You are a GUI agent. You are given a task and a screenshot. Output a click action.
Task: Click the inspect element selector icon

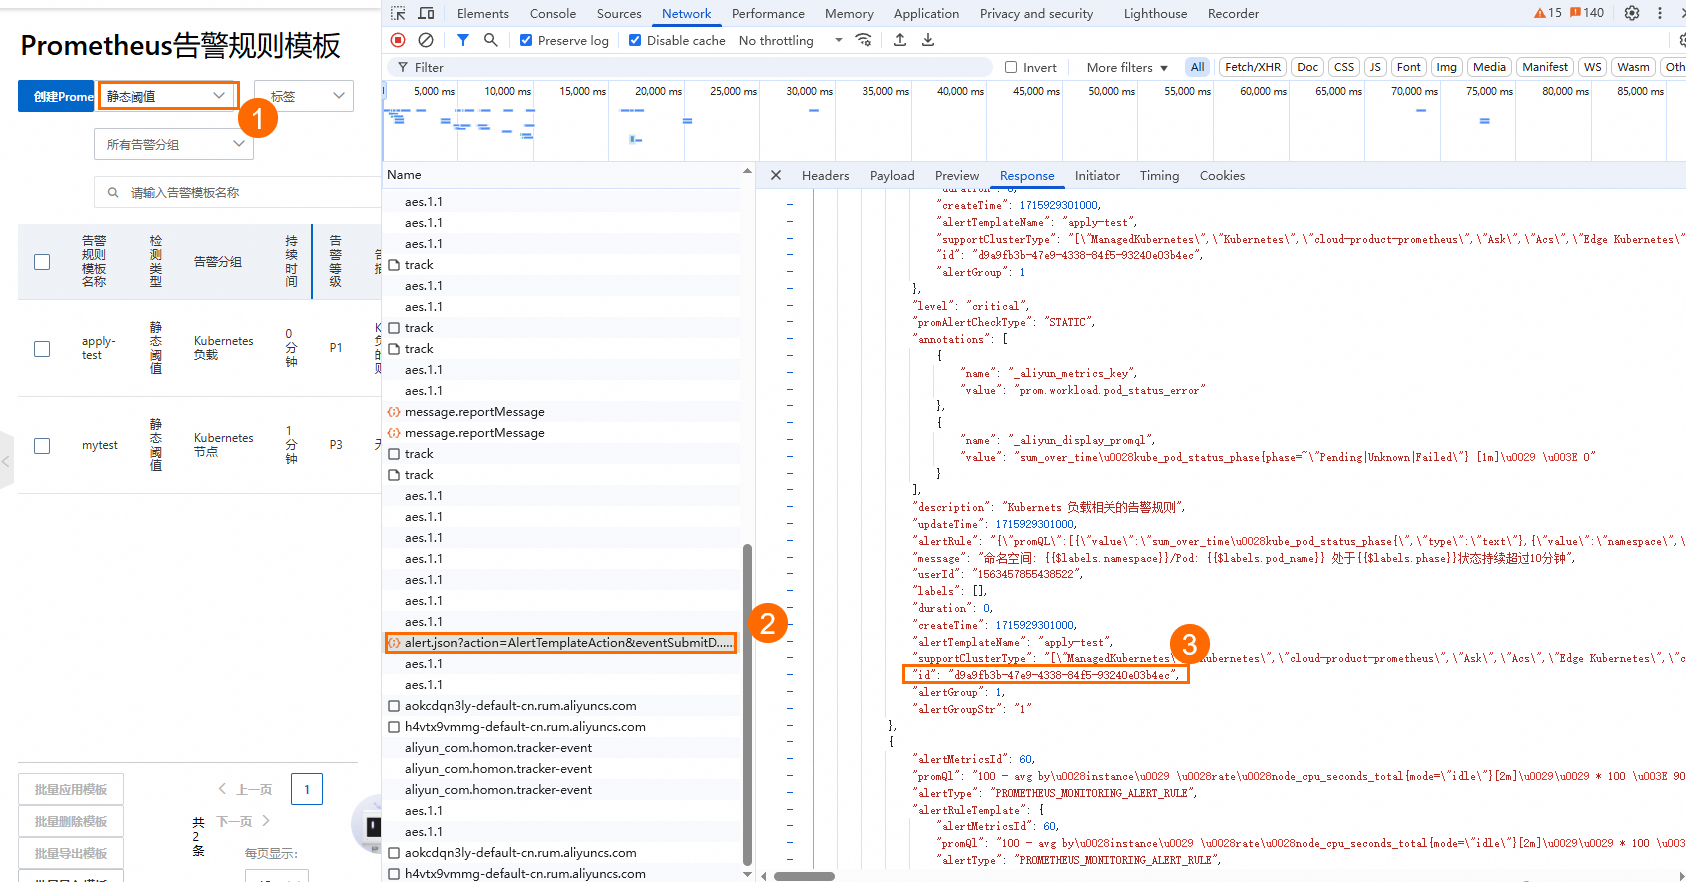[x=398, y=13]
